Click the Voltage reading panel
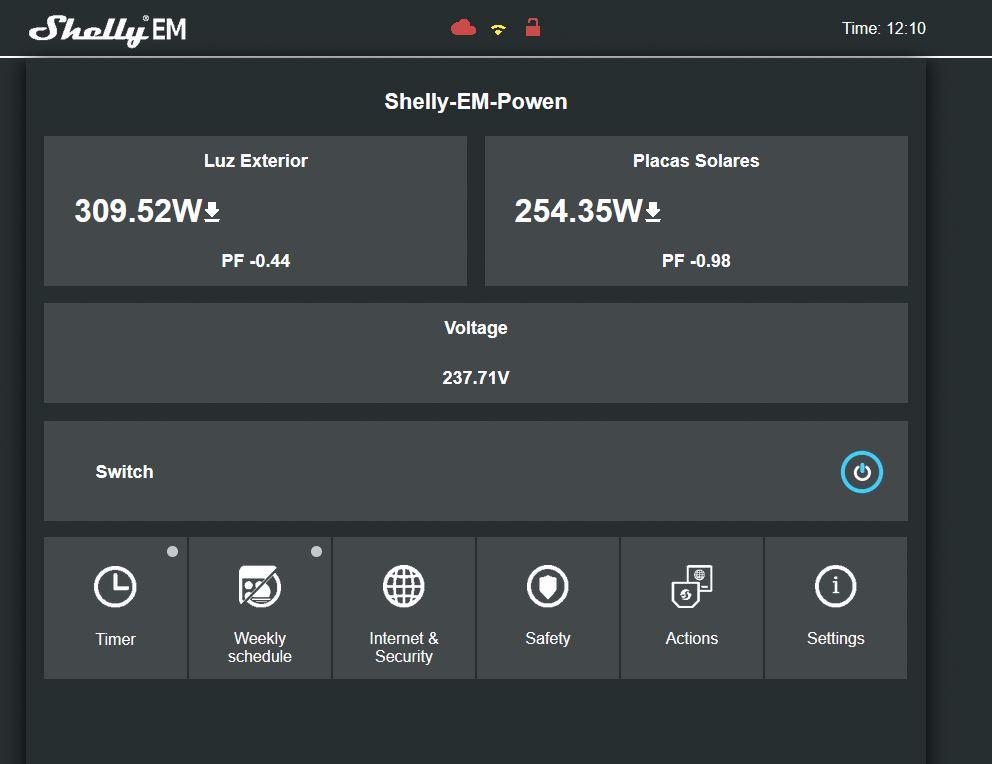Screen dimensions: 992x764 coord(476,354)
